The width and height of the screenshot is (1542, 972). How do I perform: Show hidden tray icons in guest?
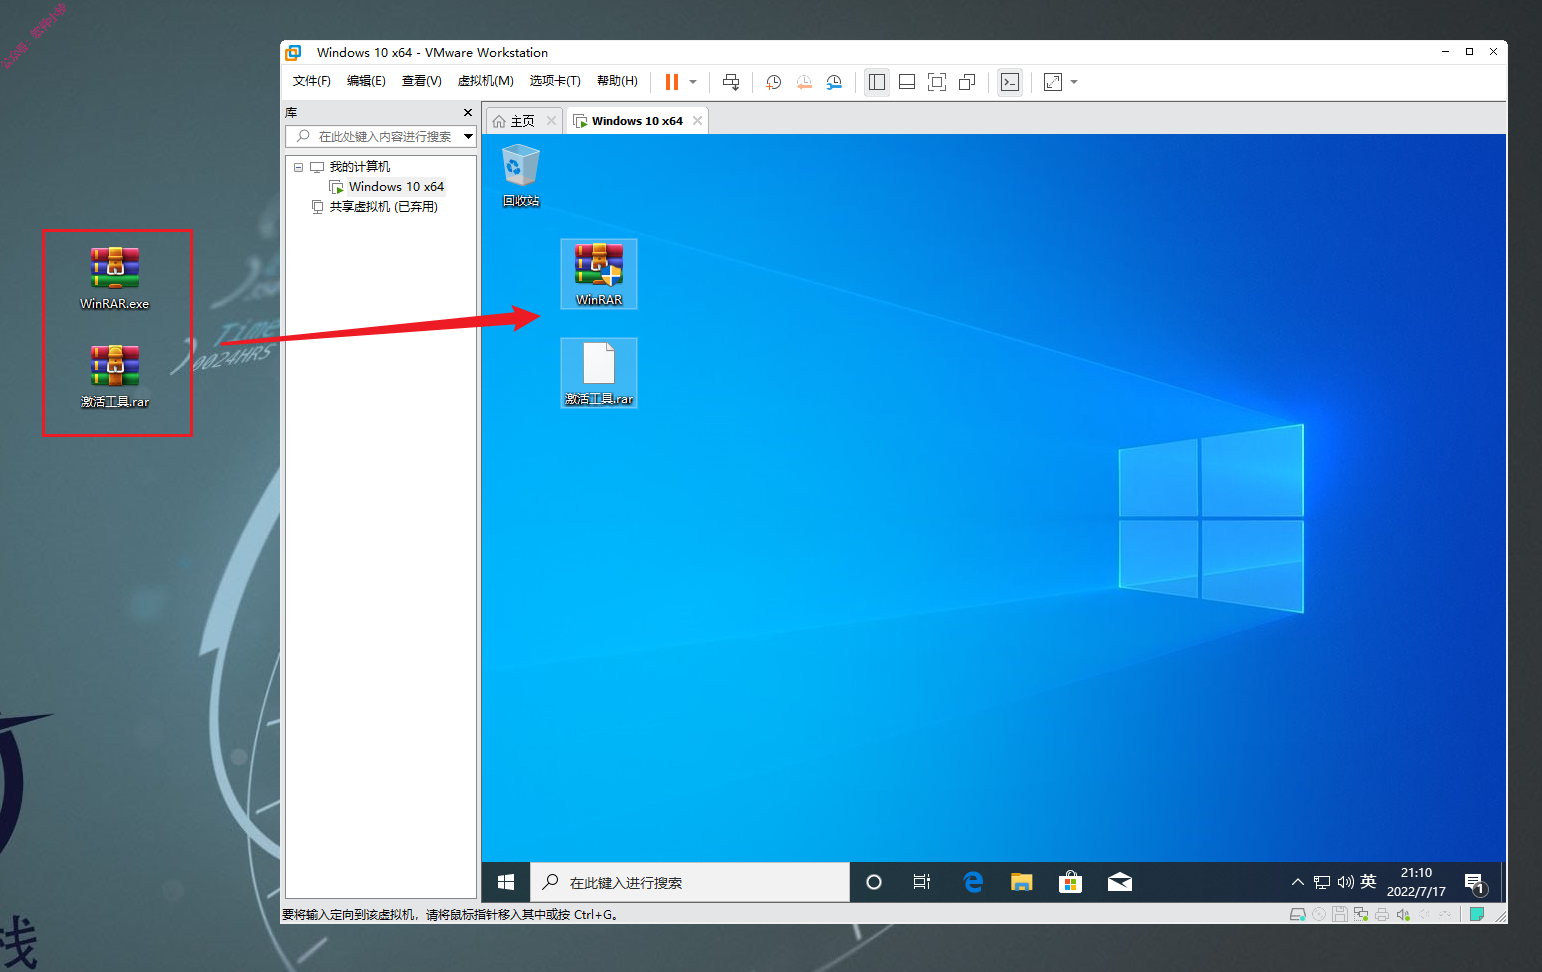point(1297,882)
